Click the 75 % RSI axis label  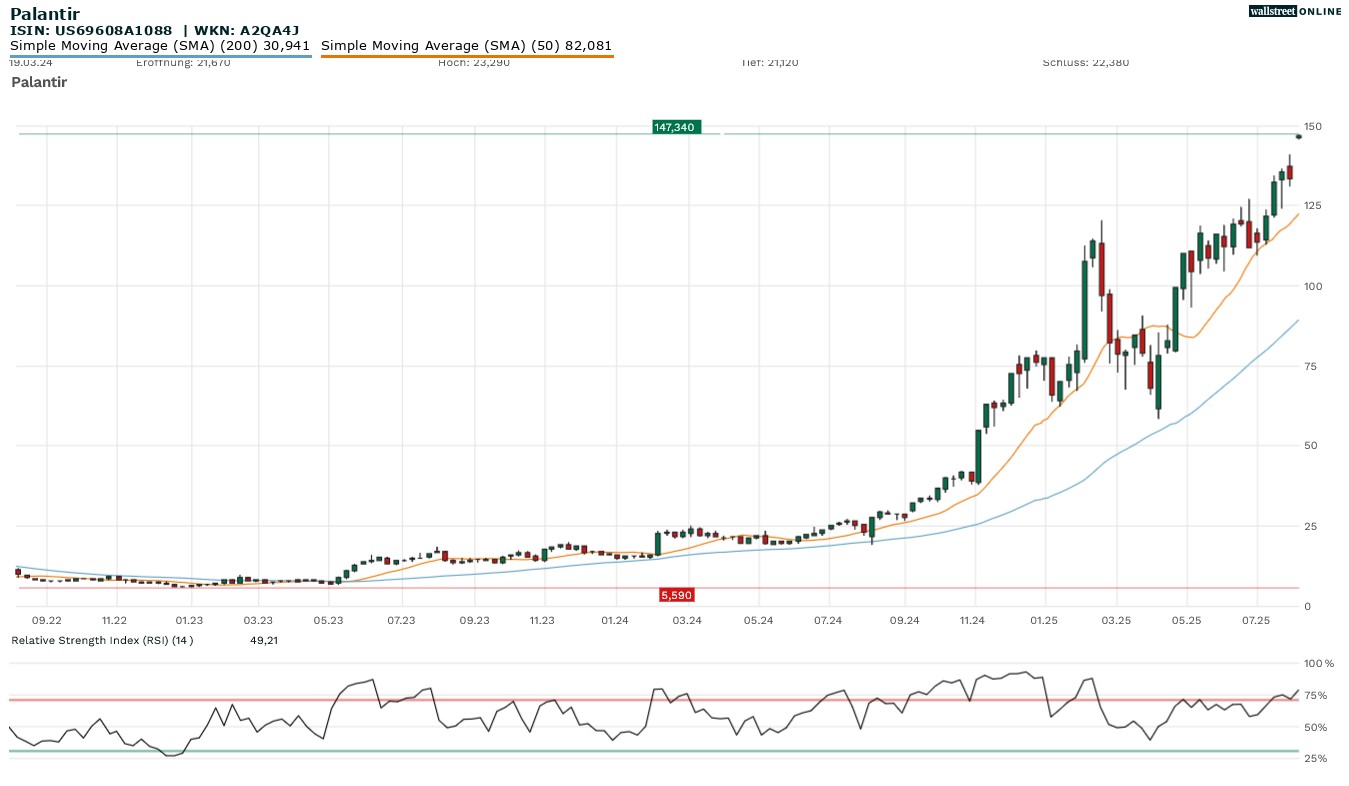(1316, 695)
